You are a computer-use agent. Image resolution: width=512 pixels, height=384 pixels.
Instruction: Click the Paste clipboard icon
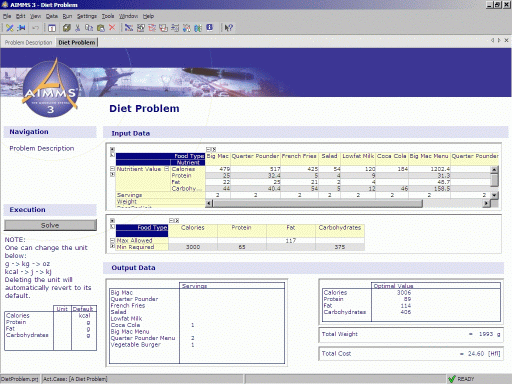100,28
